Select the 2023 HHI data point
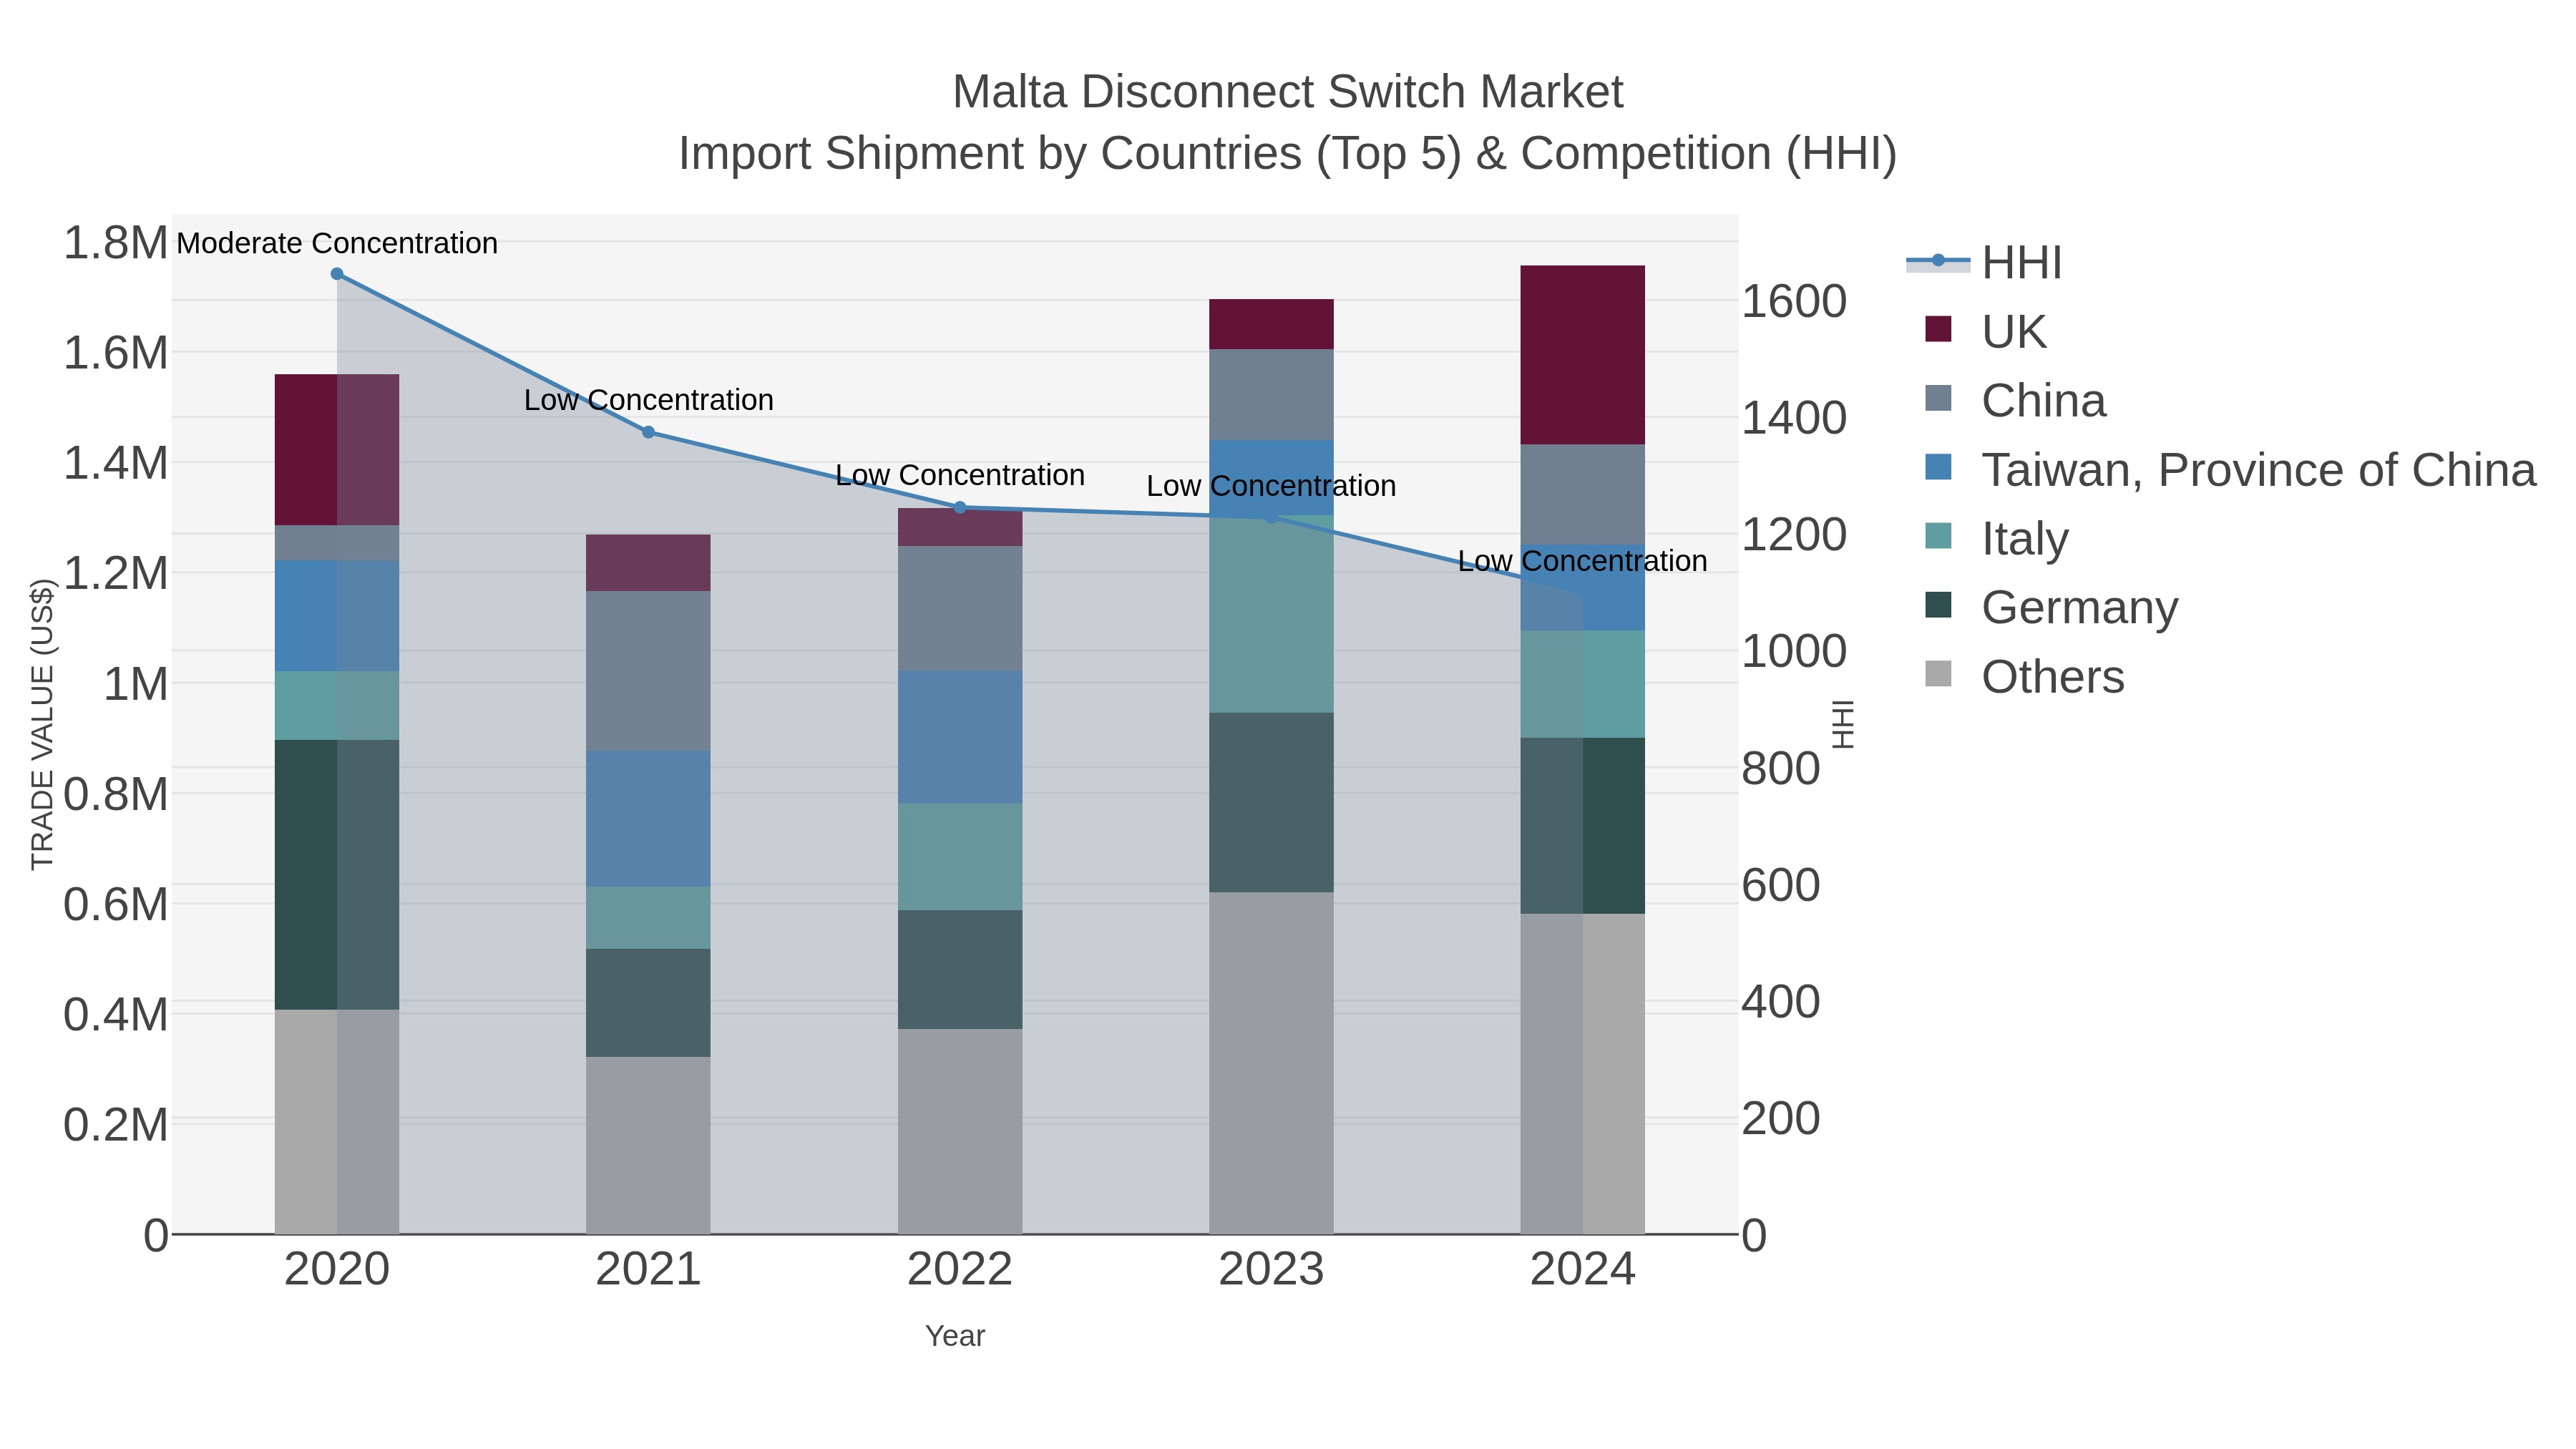The width and height of the screenshot is (2576, 1449). pos(1271,517)
